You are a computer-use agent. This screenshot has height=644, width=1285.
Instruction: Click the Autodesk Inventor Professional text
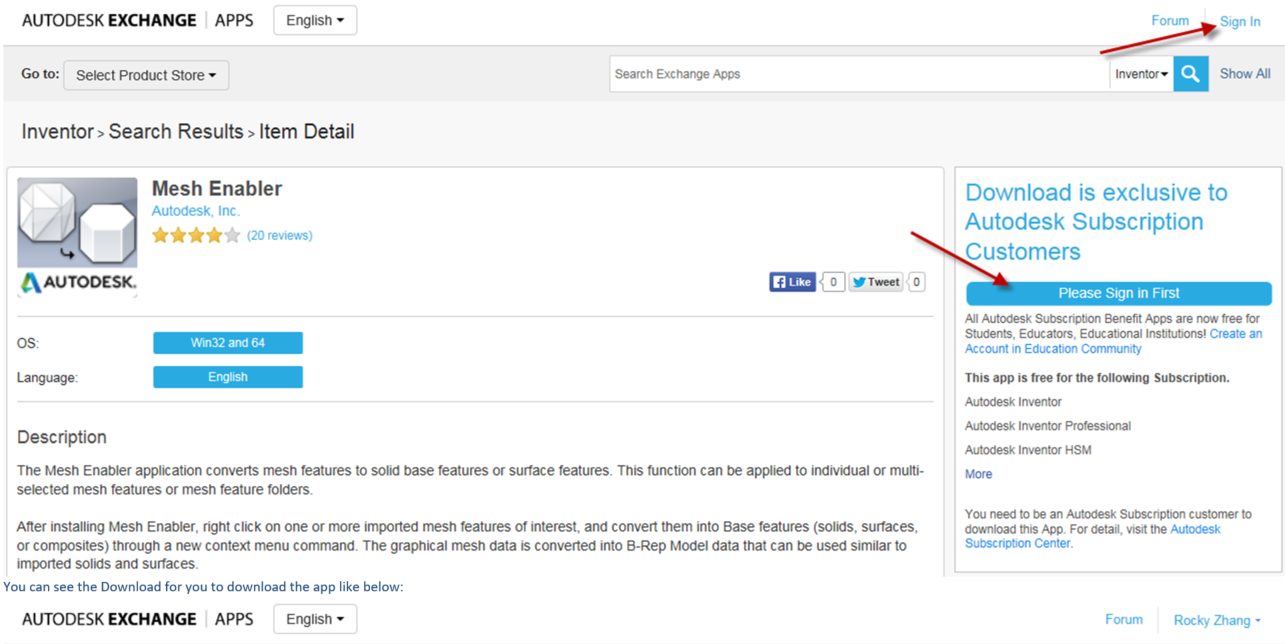1048,426
